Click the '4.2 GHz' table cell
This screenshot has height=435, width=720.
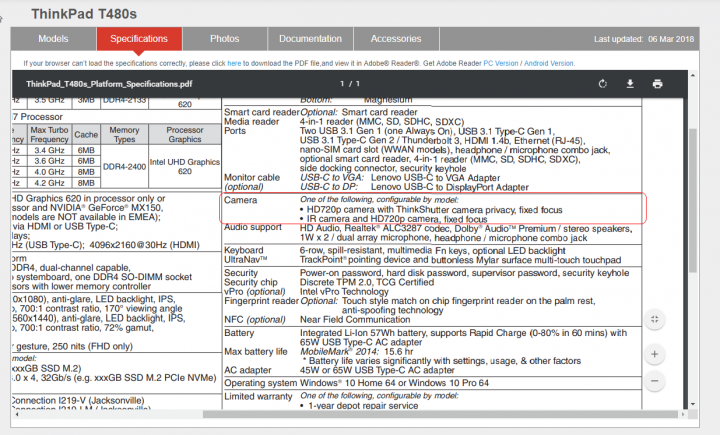click(49, 183)
